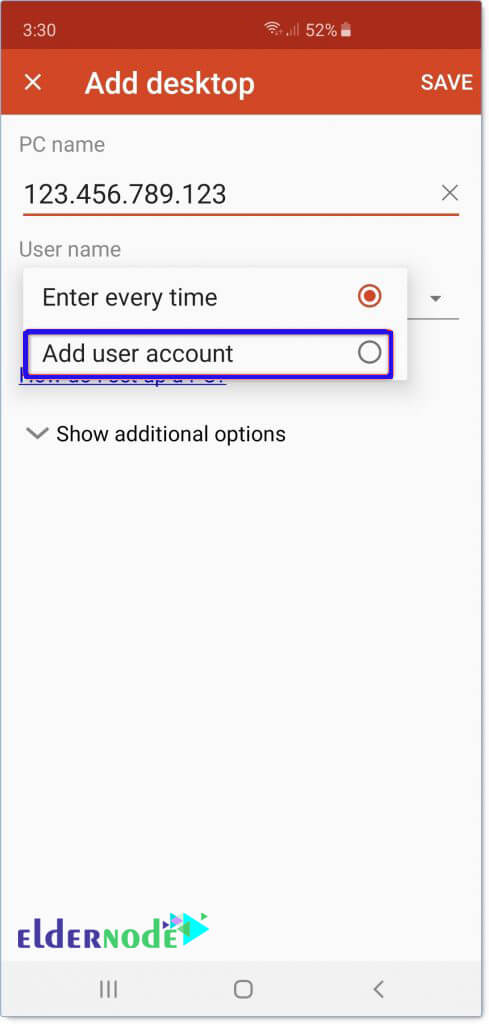The width and height of the screenshot is (489, 1024).
Task: Tap the Eldernode logo
Action: tap(112, 932)
